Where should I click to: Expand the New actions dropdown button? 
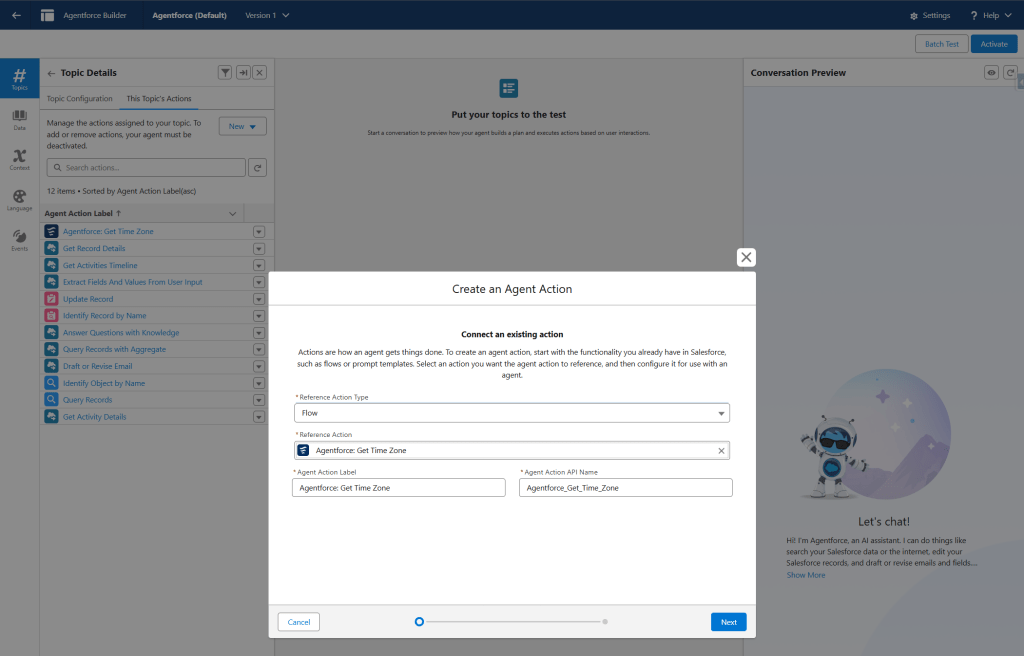(x=242, y=126)
